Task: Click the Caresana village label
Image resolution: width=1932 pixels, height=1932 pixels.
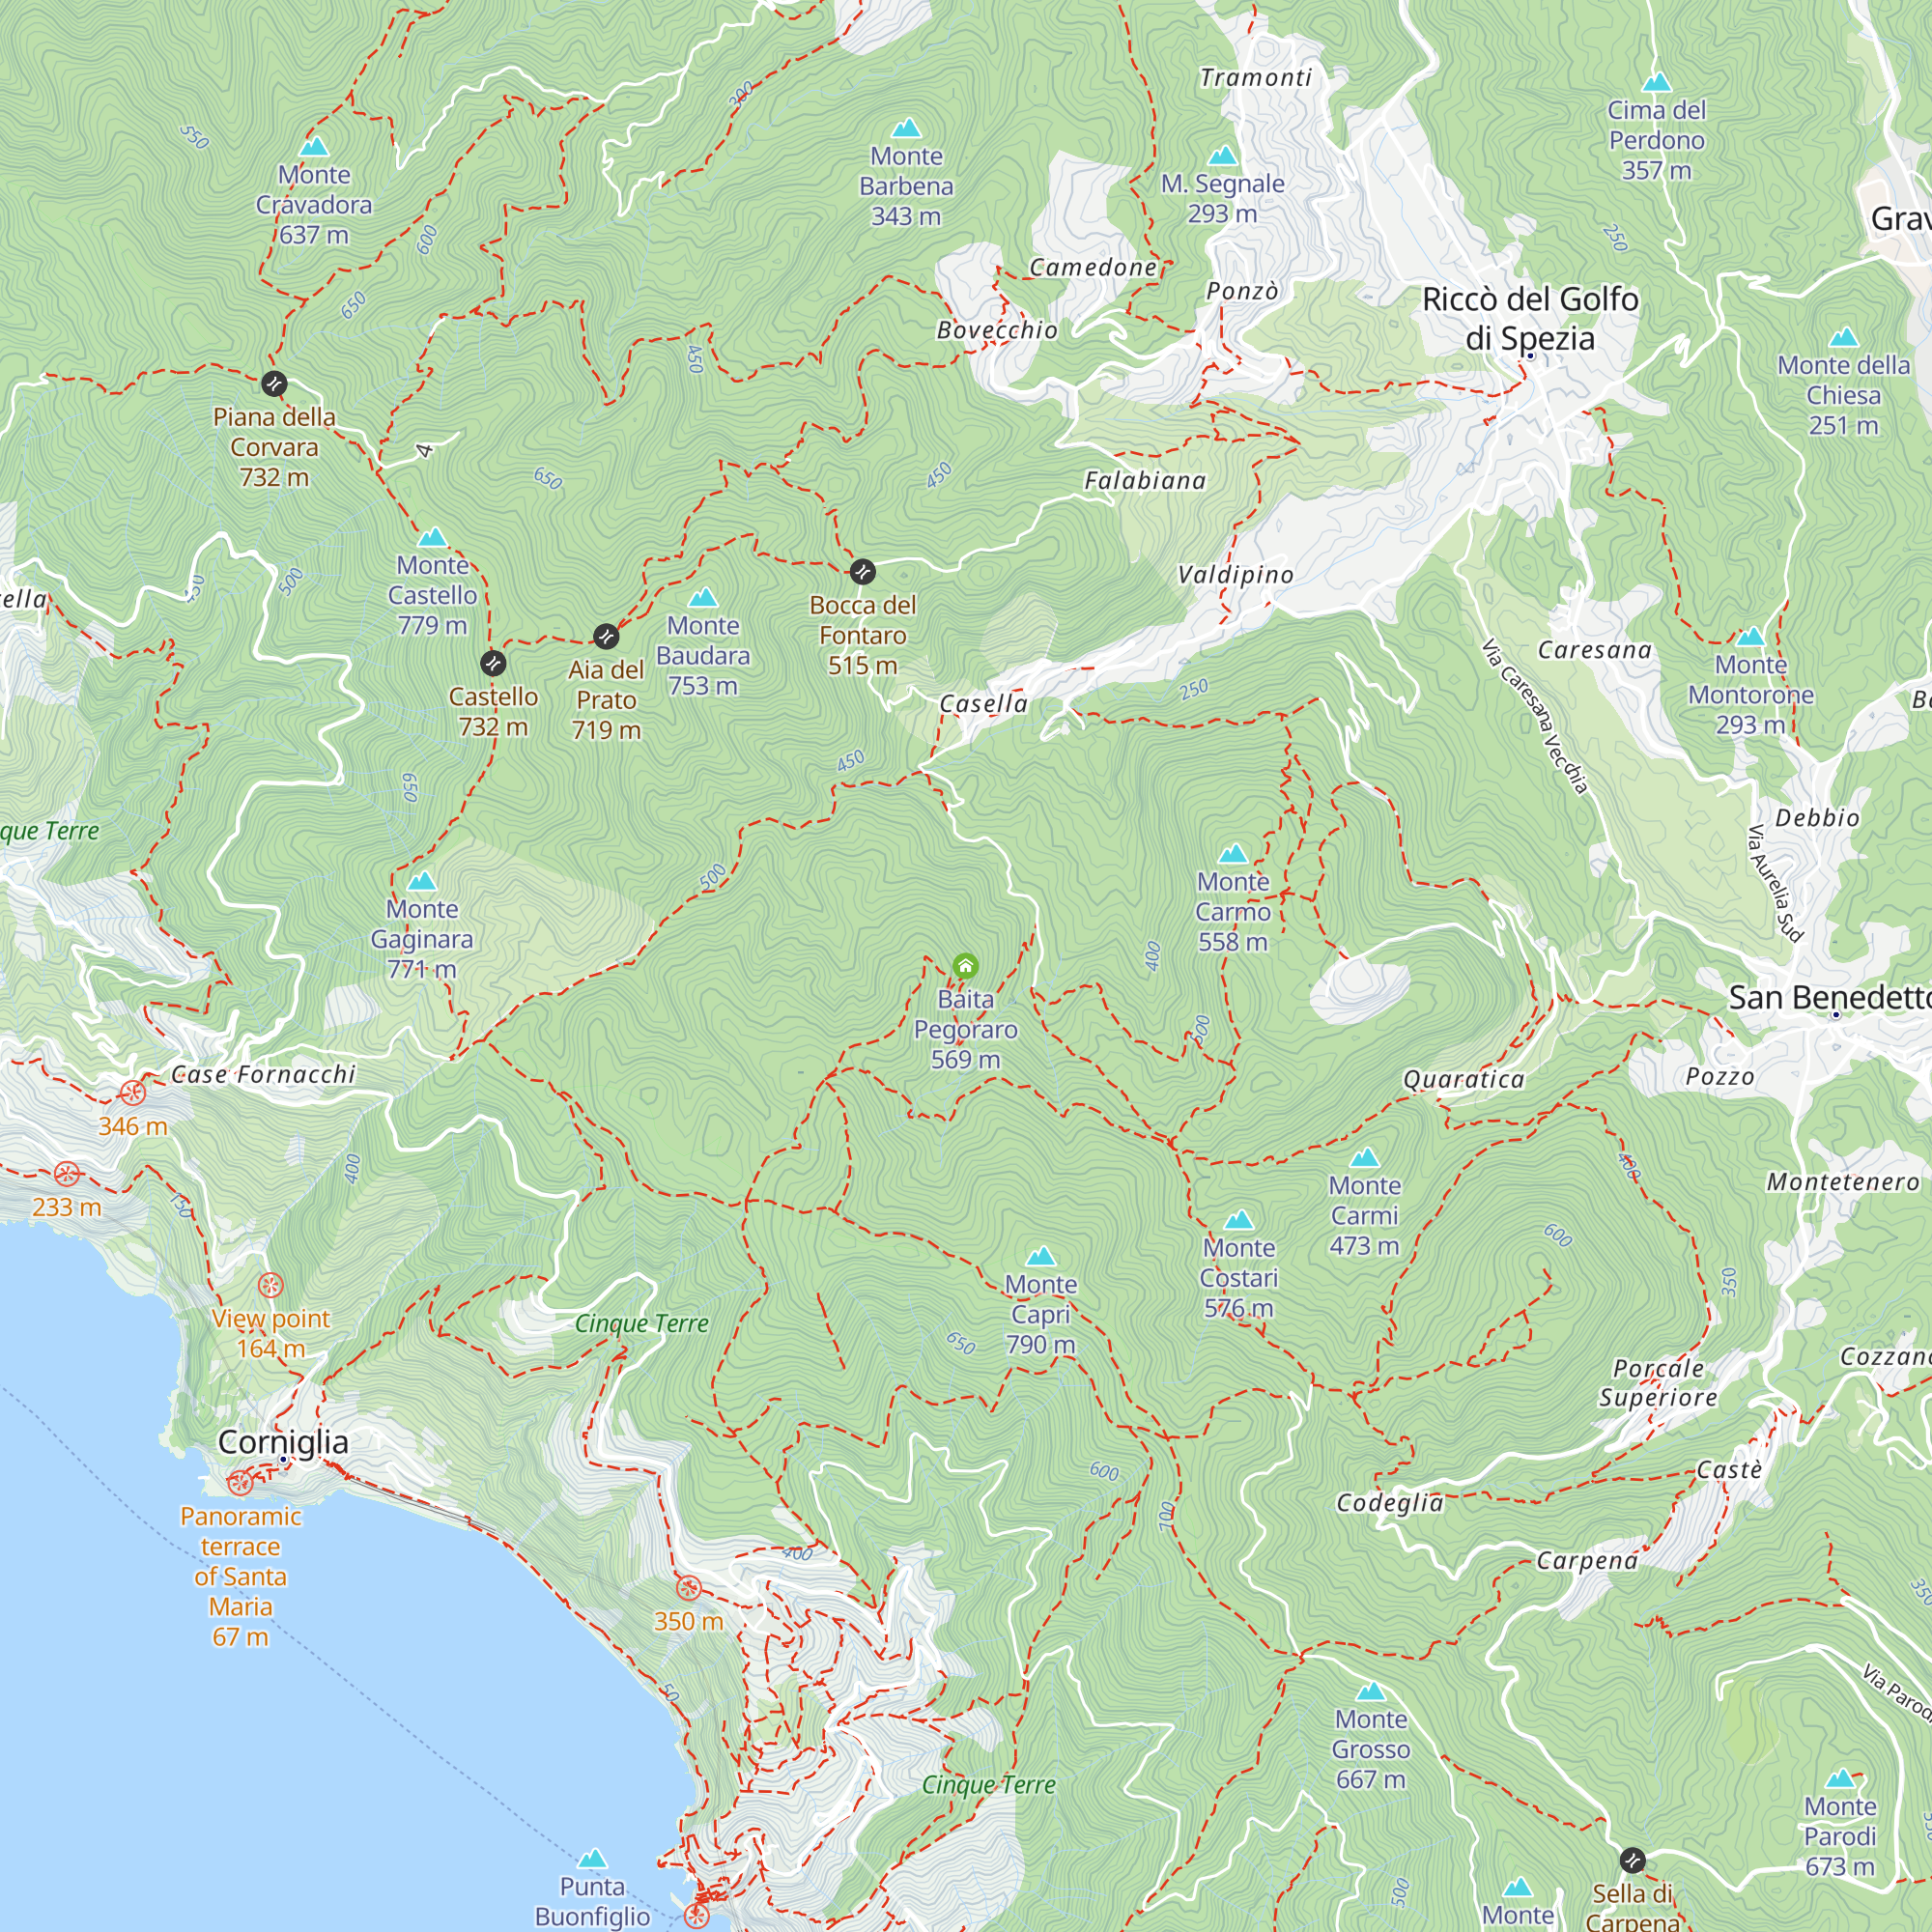Action: pyautogui.click(x=1594, y=650)
